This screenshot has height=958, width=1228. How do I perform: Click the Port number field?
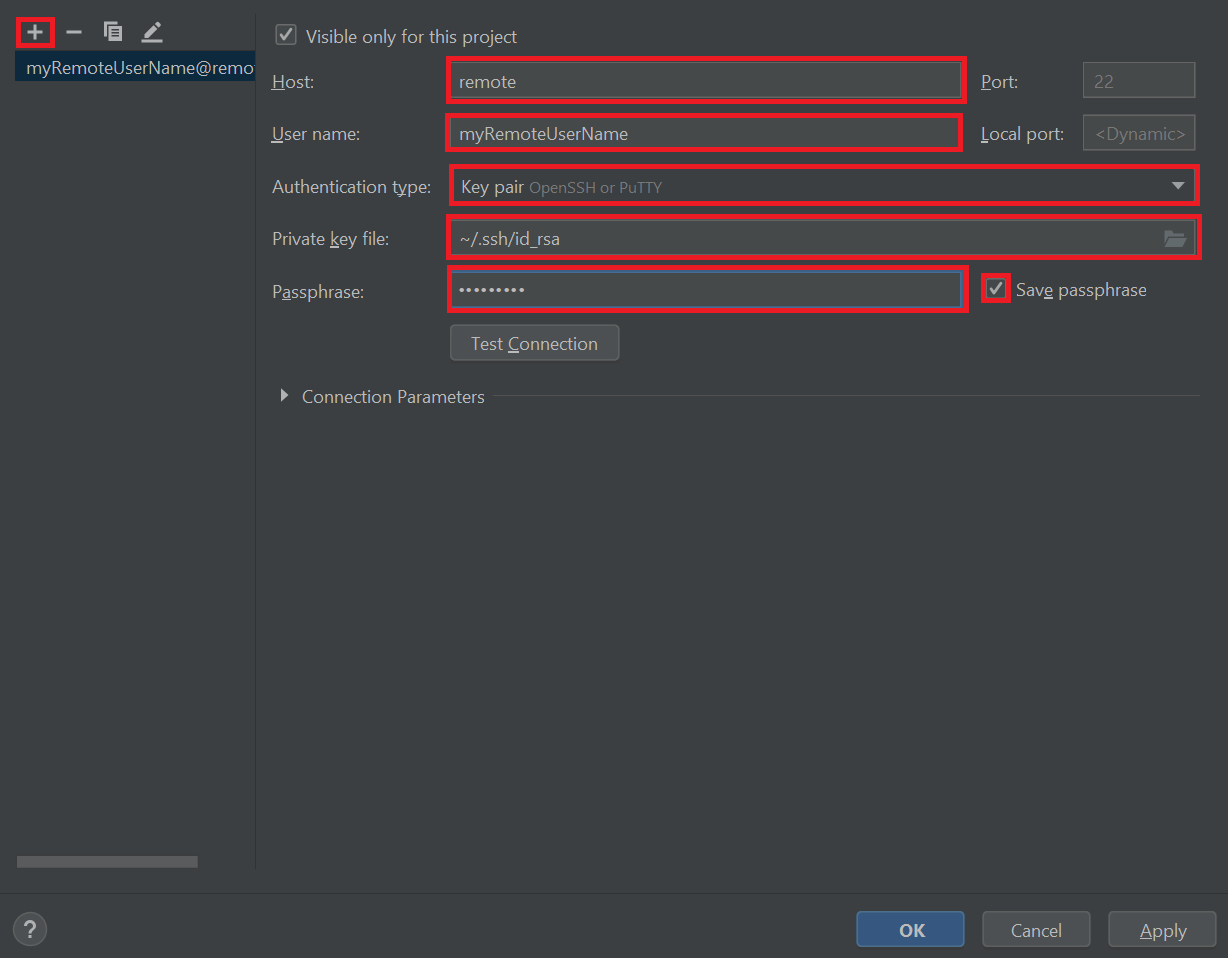tap(1139, 81)
